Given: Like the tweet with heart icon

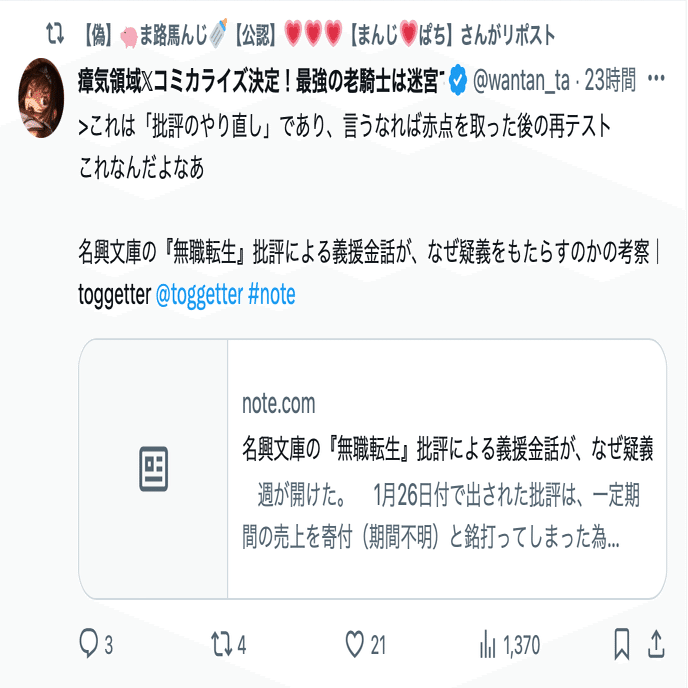Looking at the screenshot, I should (x=355, y=644).
